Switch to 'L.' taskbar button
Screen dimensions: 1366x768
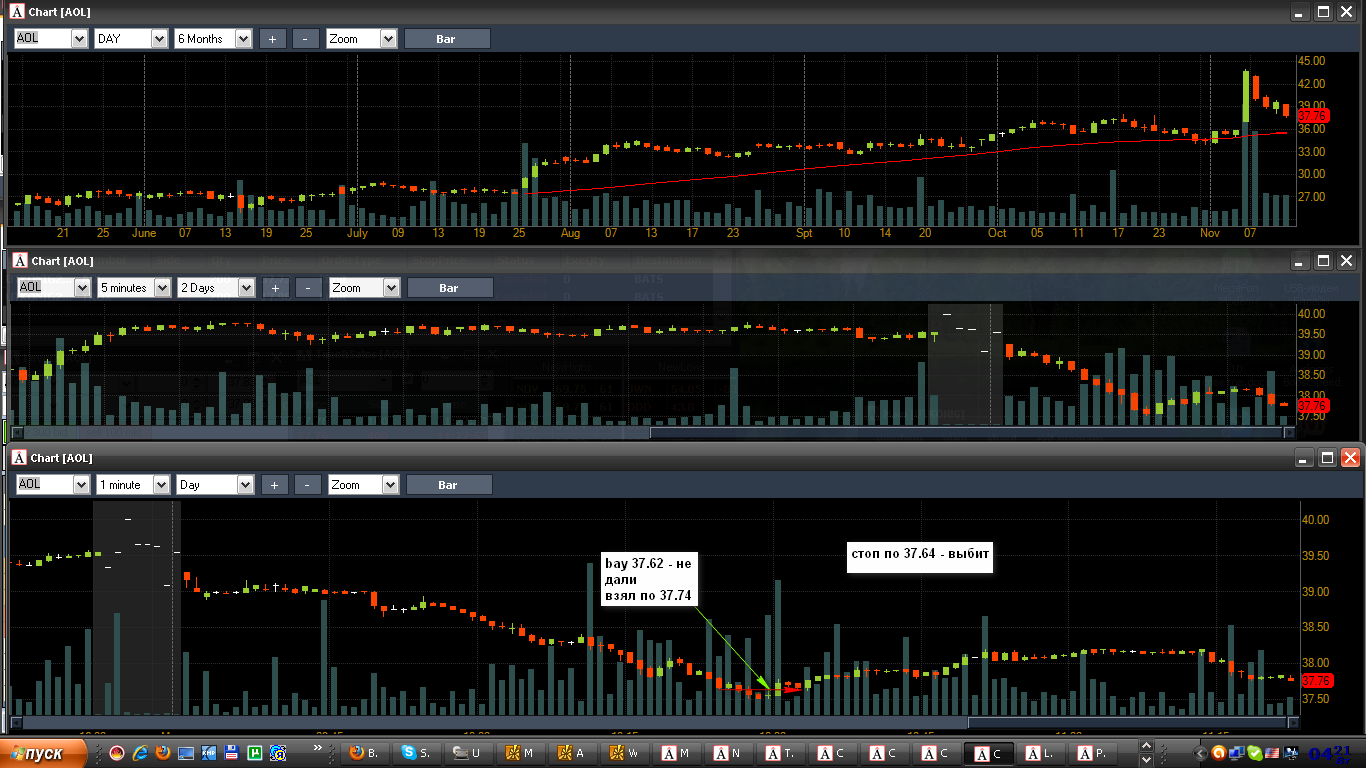point(1042,753)
